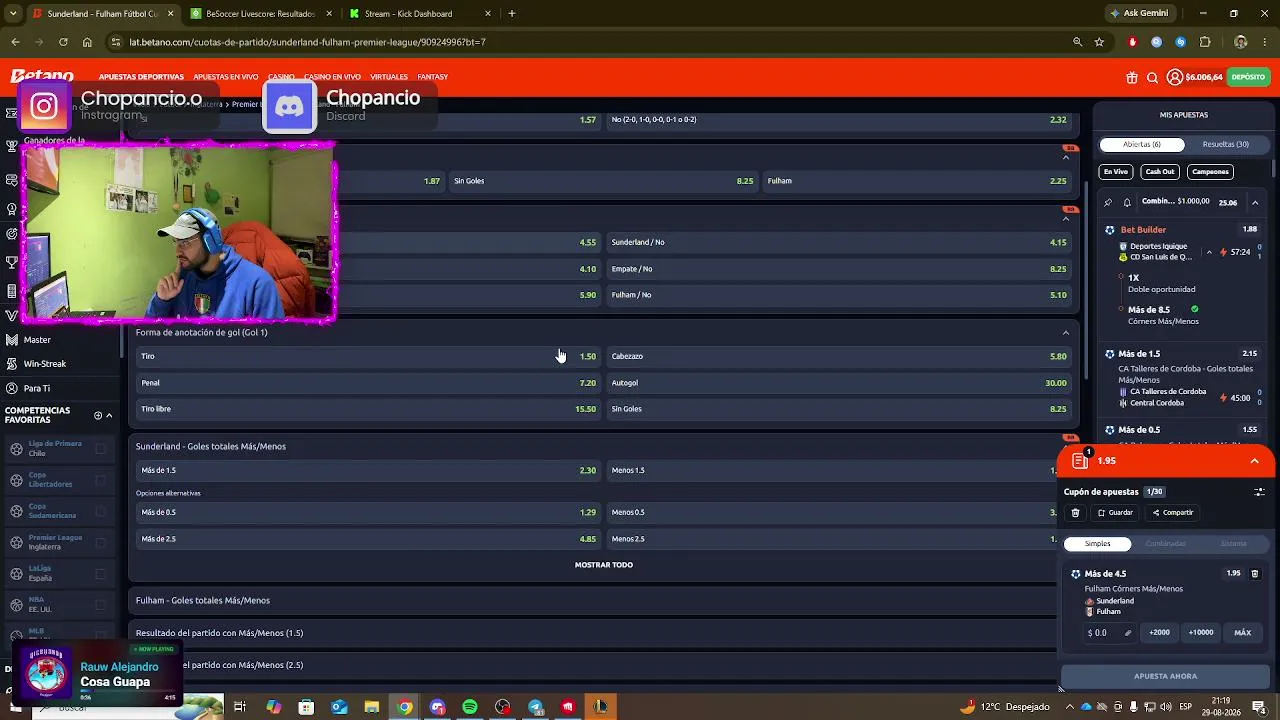Open the Chrome tab search dropdown
1280x720 pixels.
(x=13, y=14)
